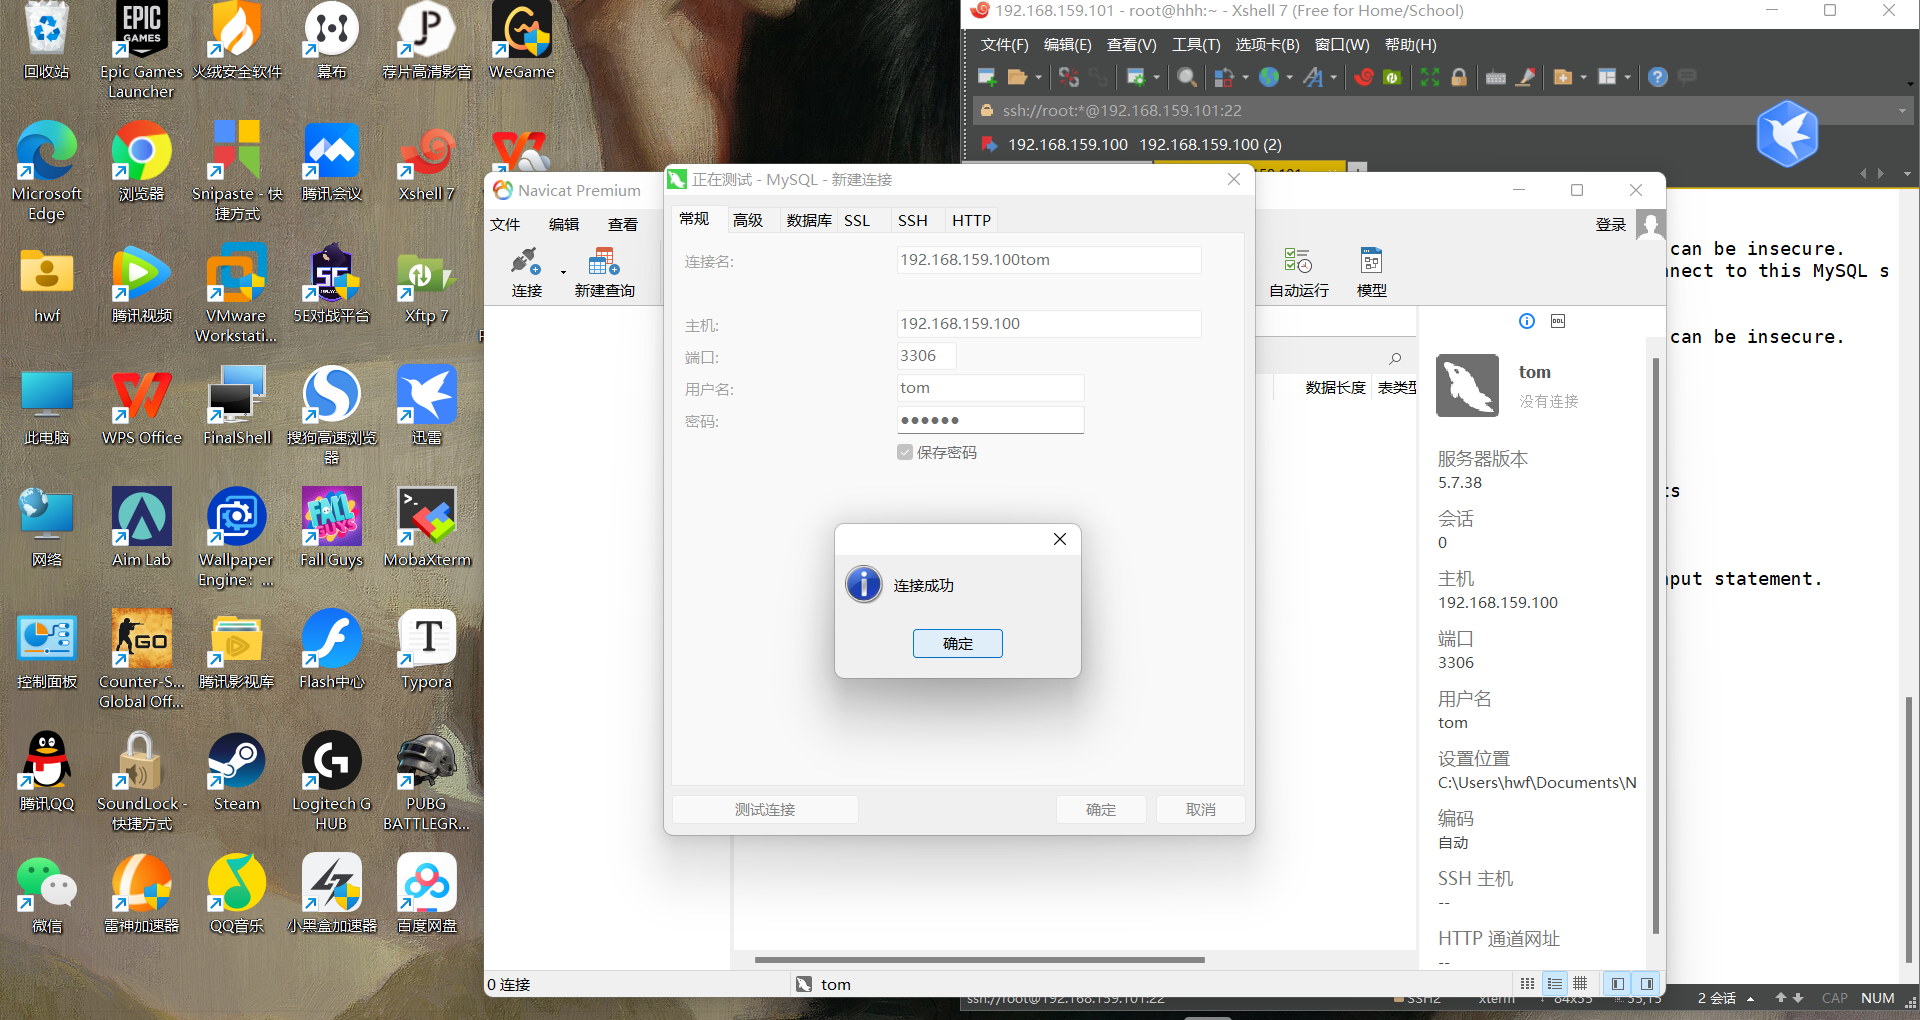The height and width of the screenshot is (1020, 1920).
Task: Click Navicat 模型 icon
Action: 1371,272
